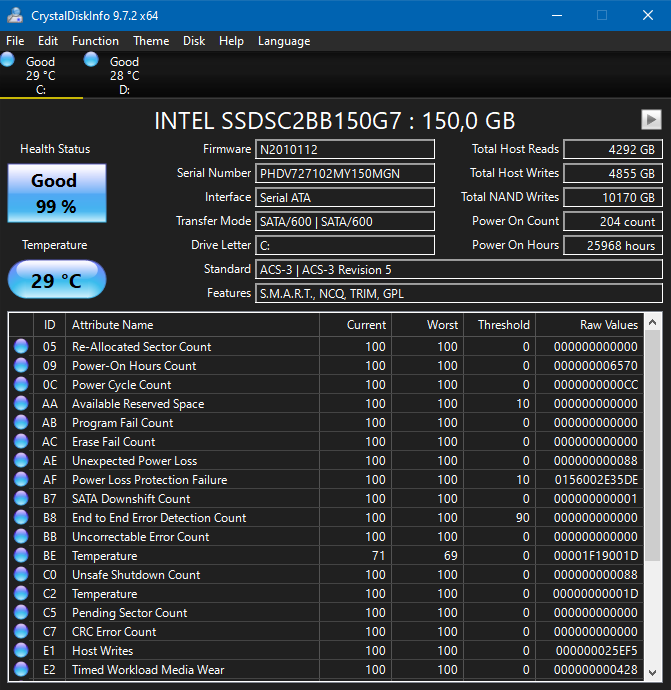This screenshot has height=690, width=671.
Task: Click the Standard field ACS-3
Action: pyautogui.click(x=459, y=269)
